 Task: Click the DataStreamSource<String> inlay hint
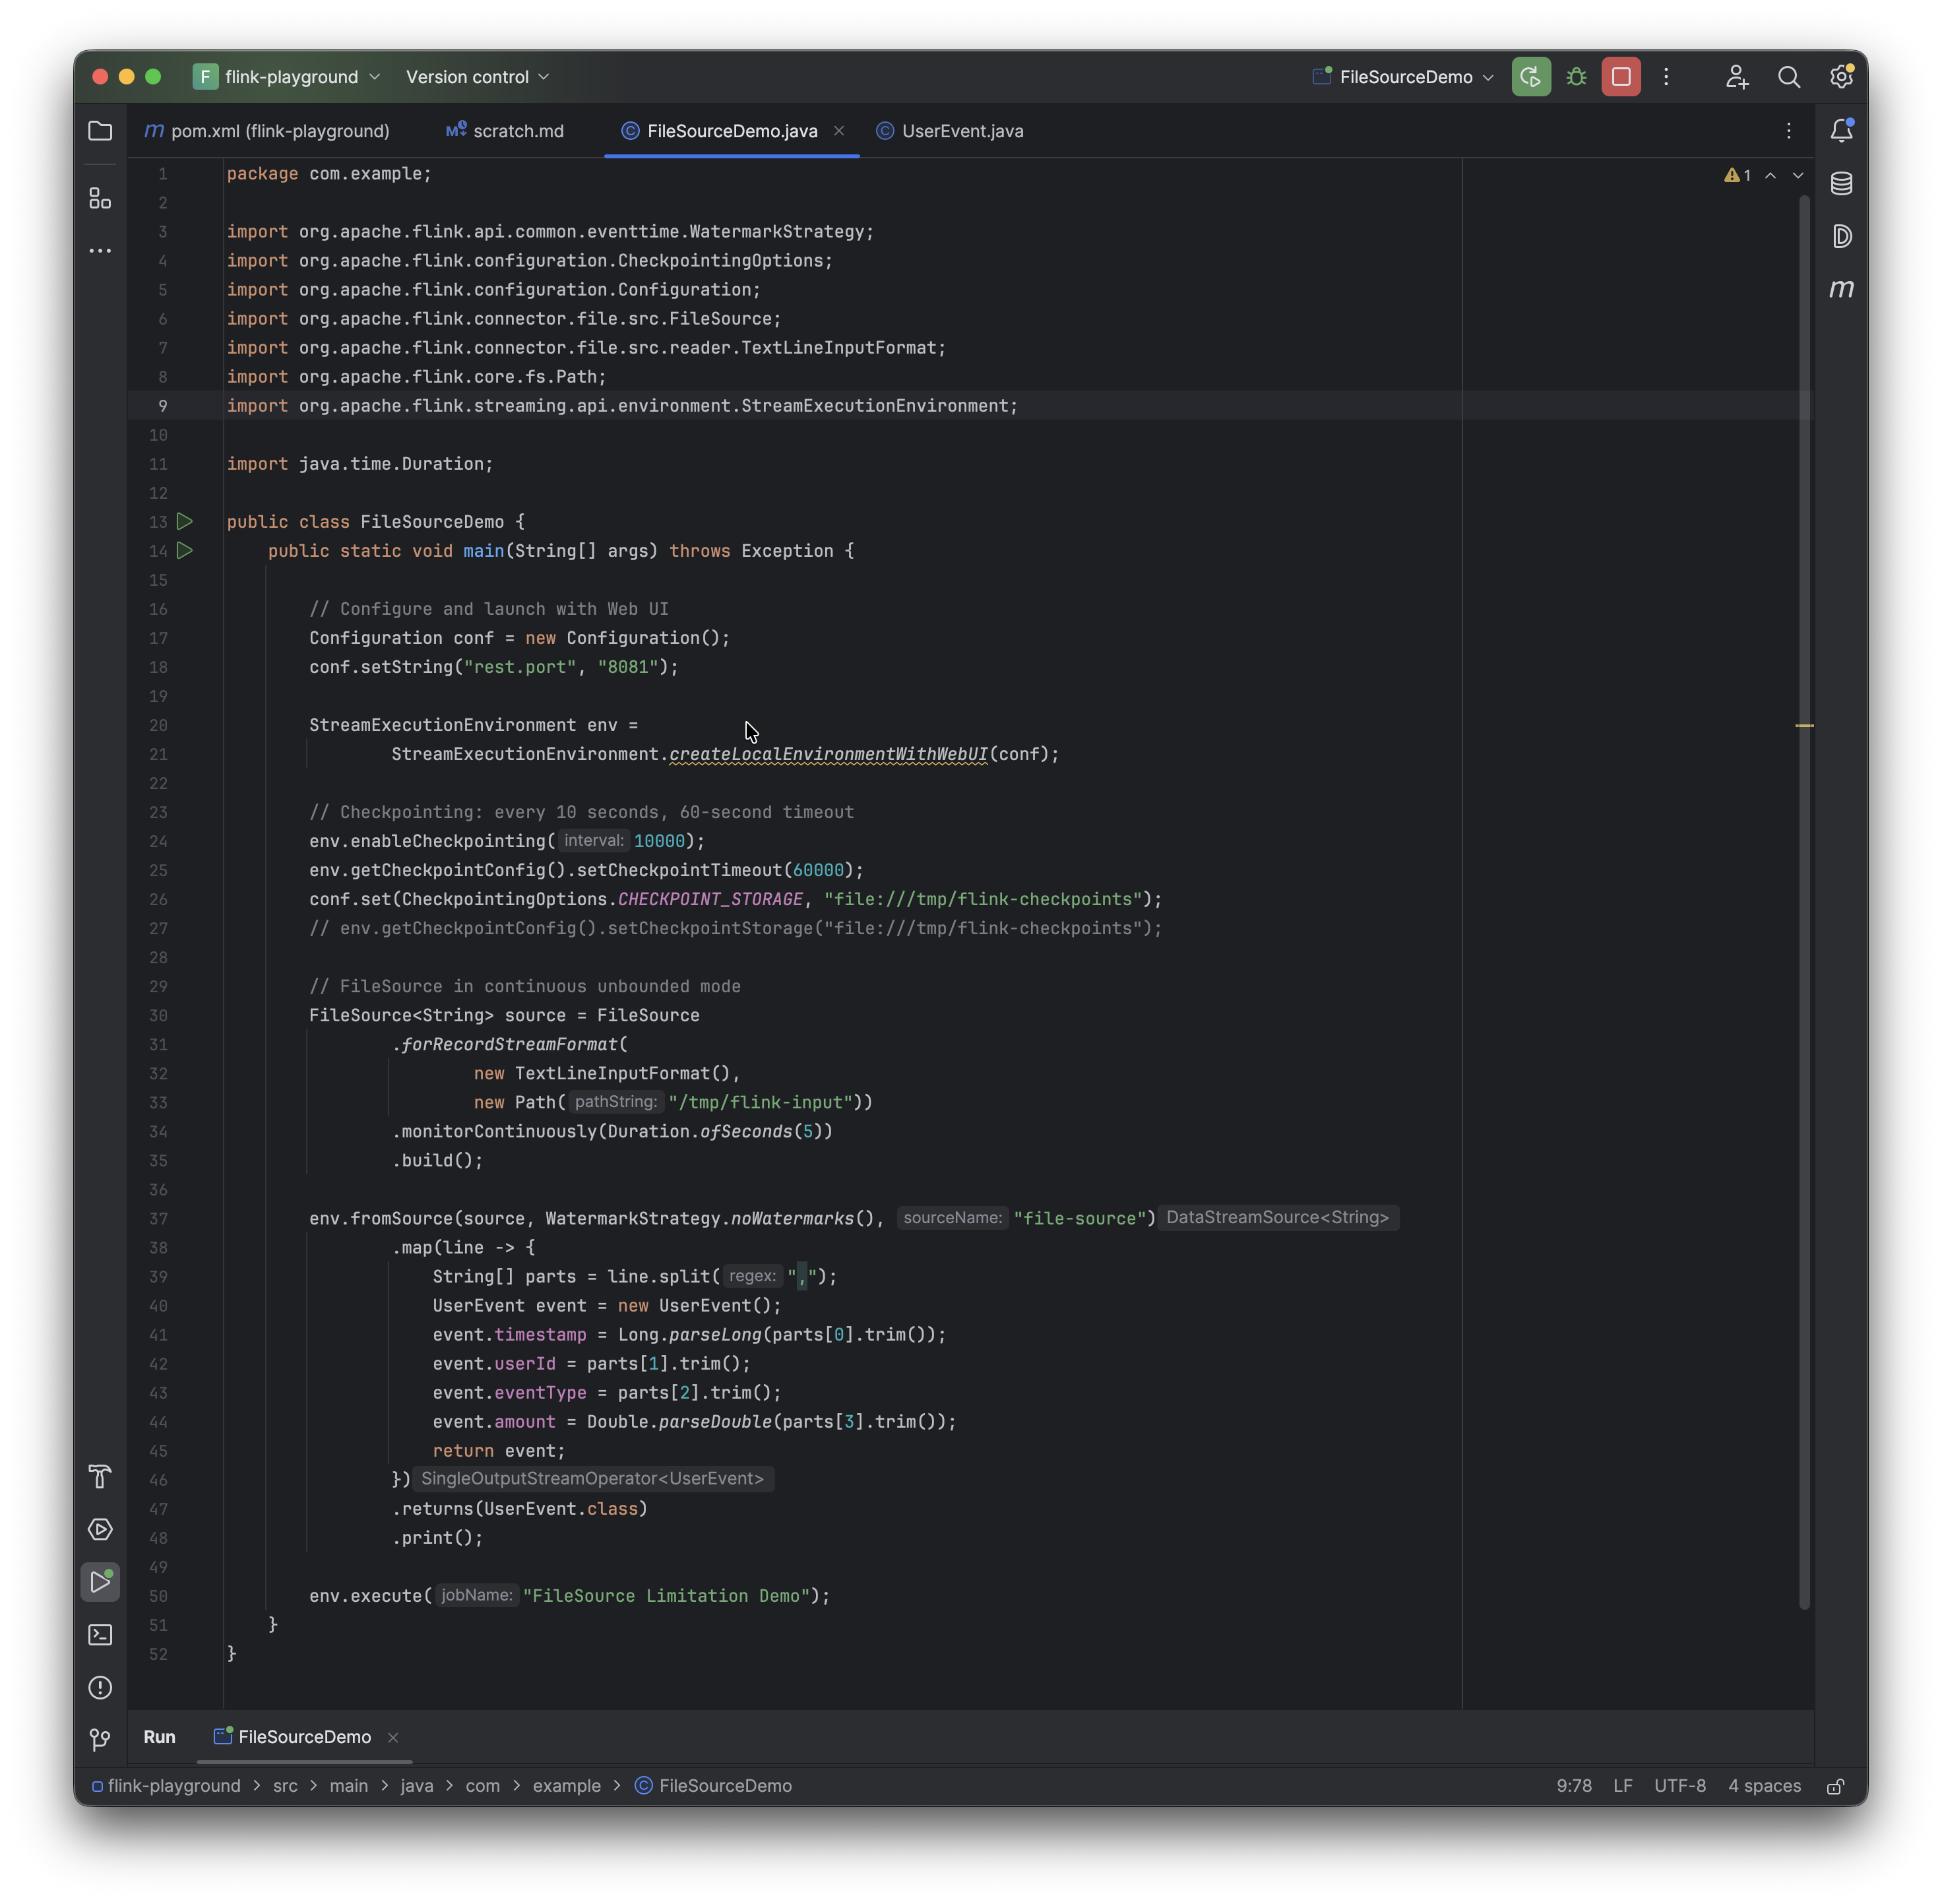pos(1277,1217)
